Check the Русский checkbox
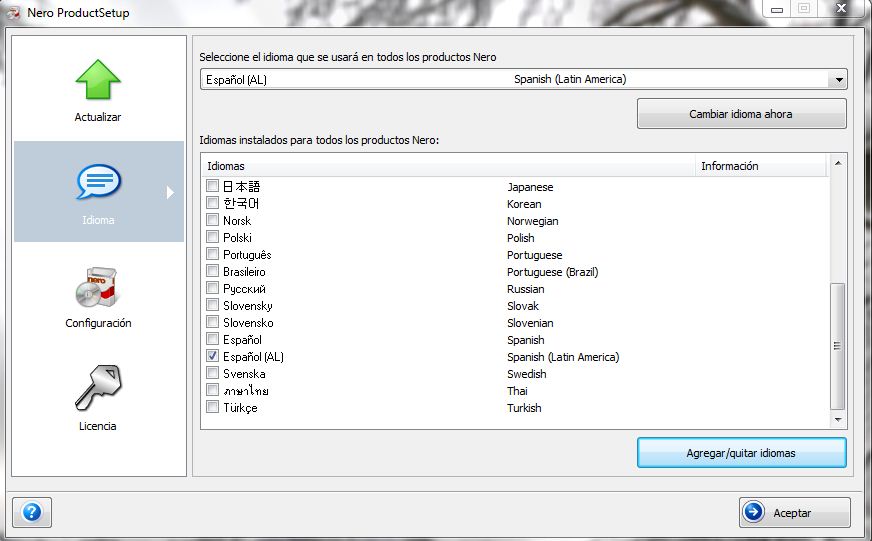The image size is (872, 541). click(x=212, y=287)
